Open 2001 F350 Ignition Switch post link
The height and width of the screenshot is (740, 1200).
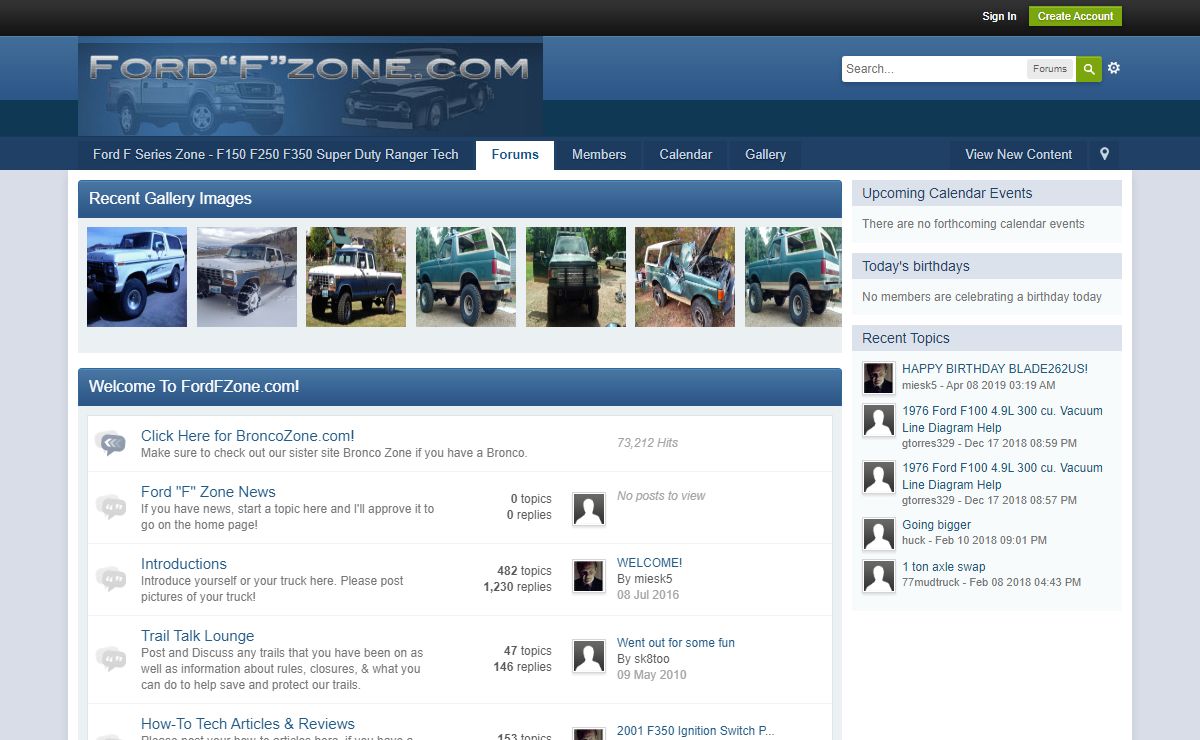[x=696, y=731]
